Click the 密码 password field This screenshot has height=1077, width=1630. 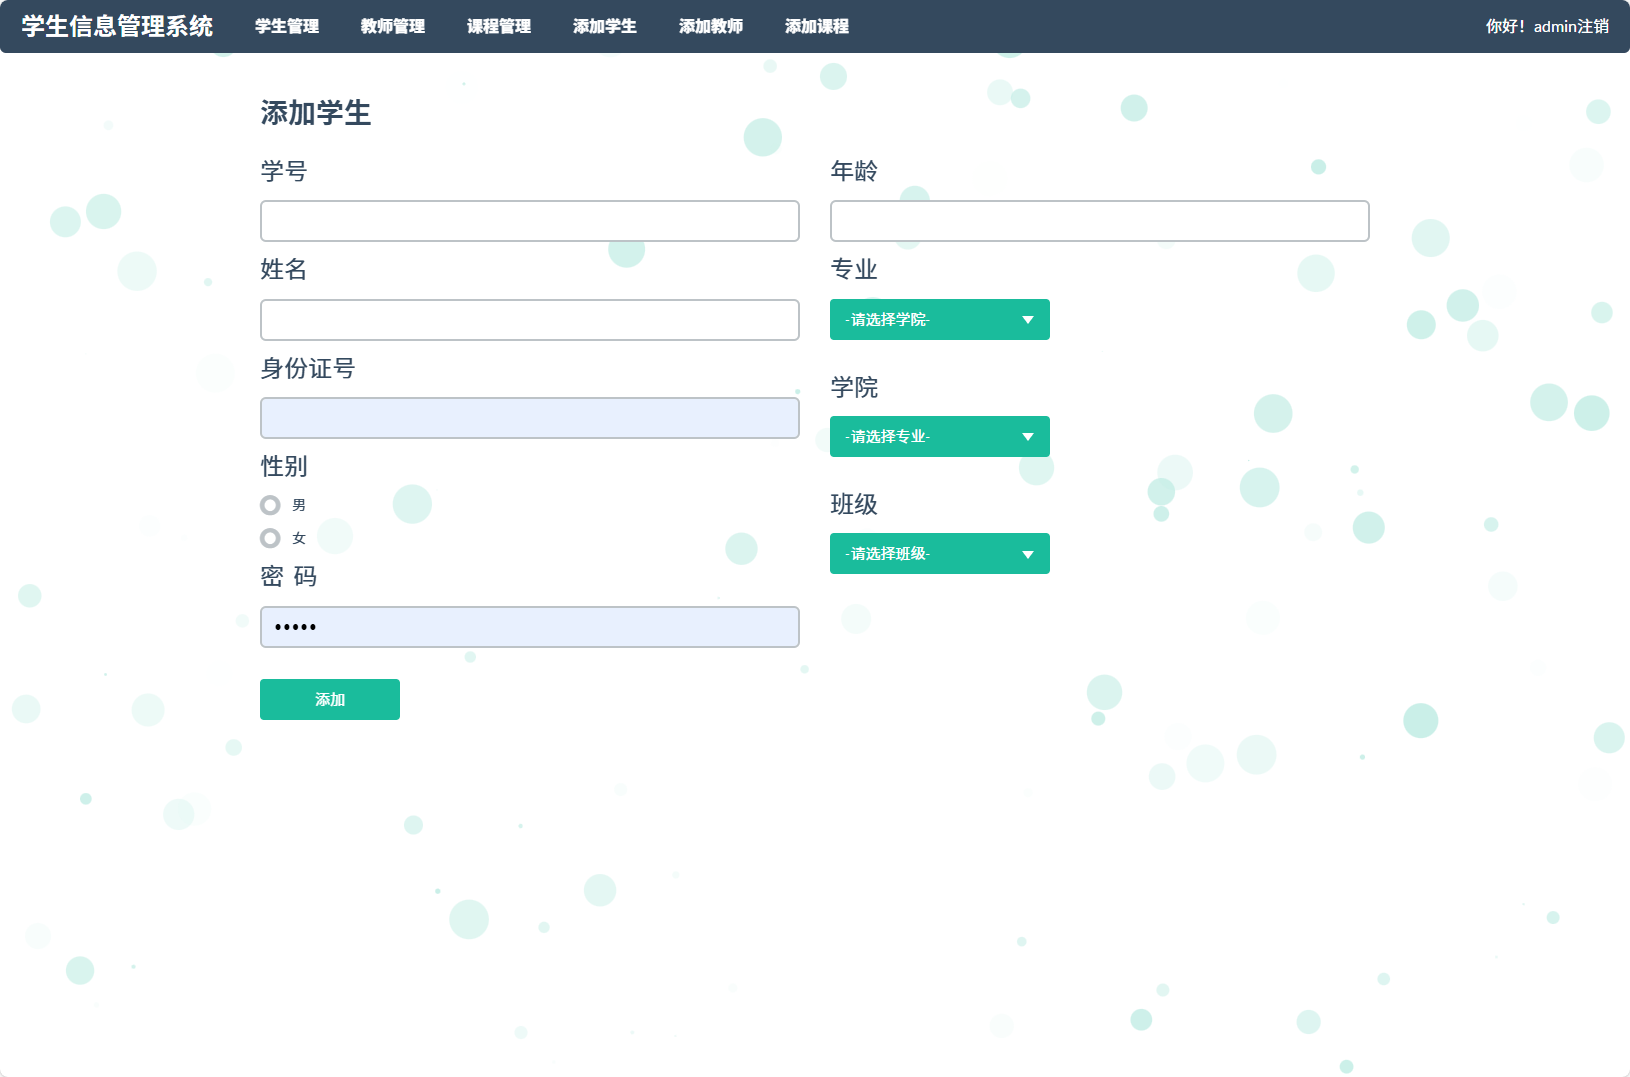click(x=529, y=627)
